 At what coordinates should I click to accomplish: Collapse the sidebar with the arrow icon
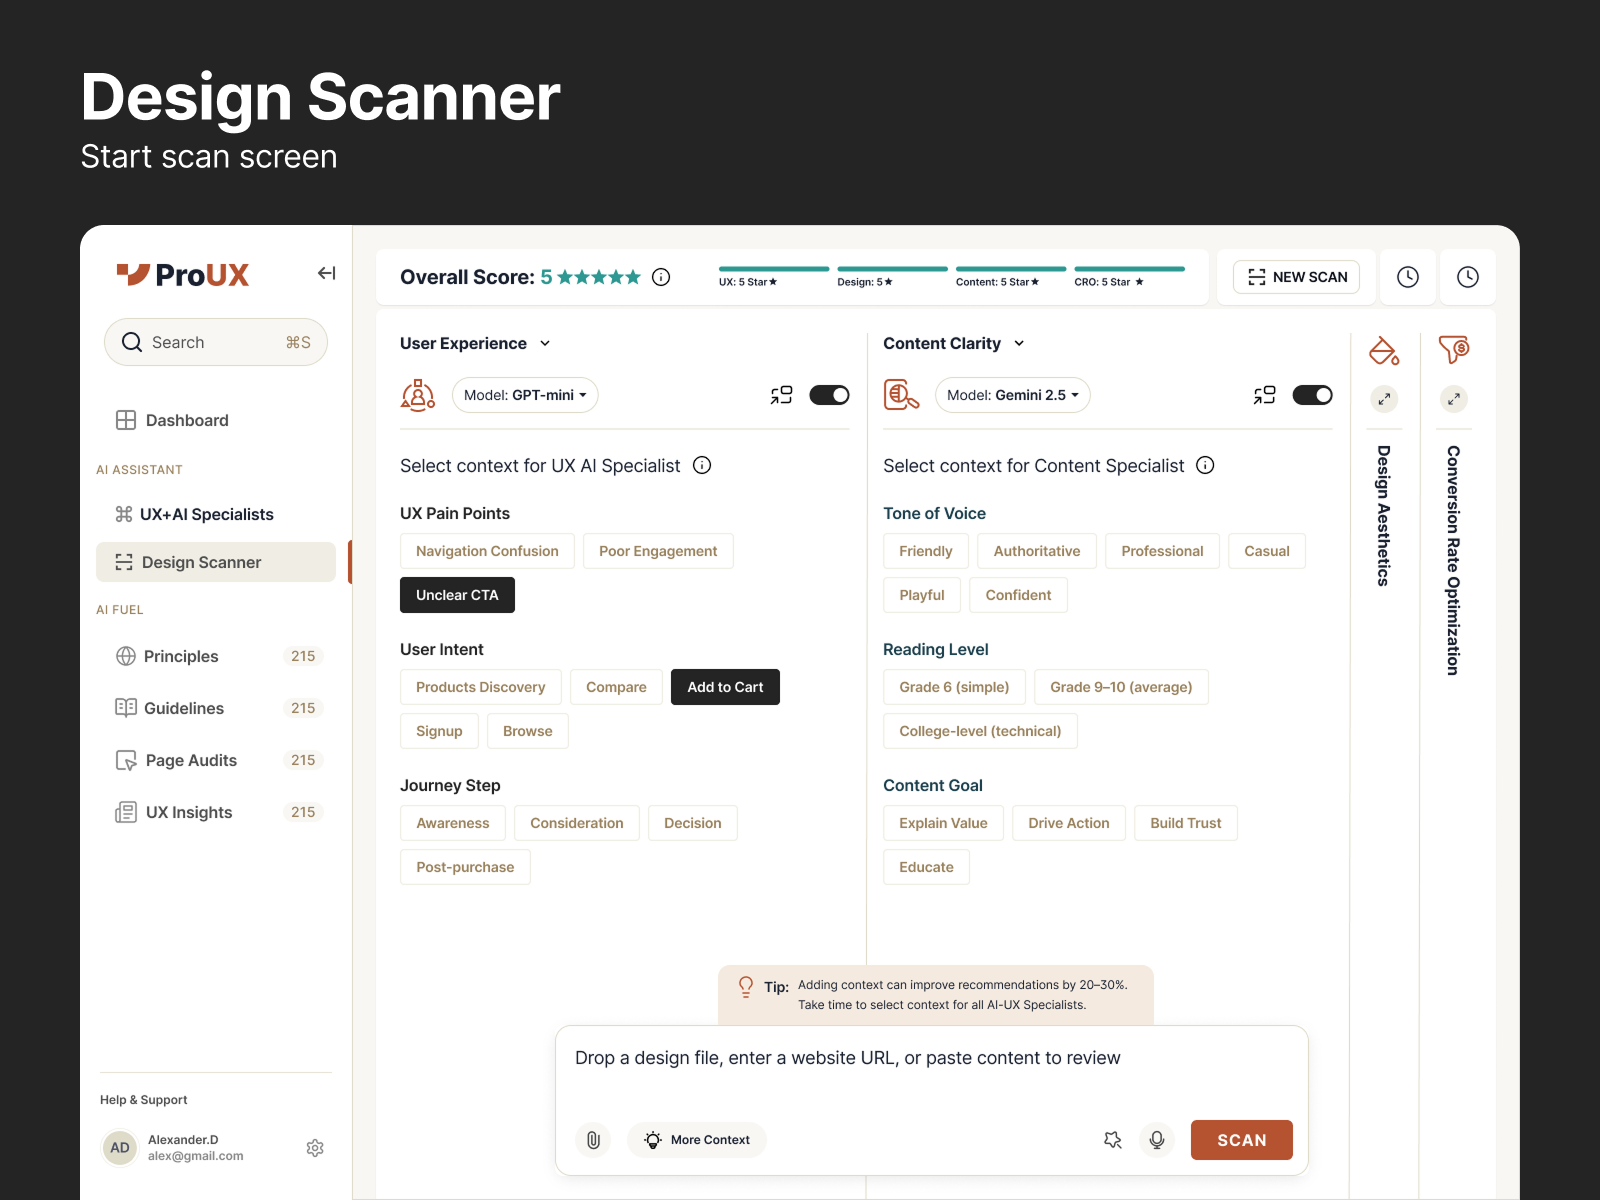click(327, 273)
